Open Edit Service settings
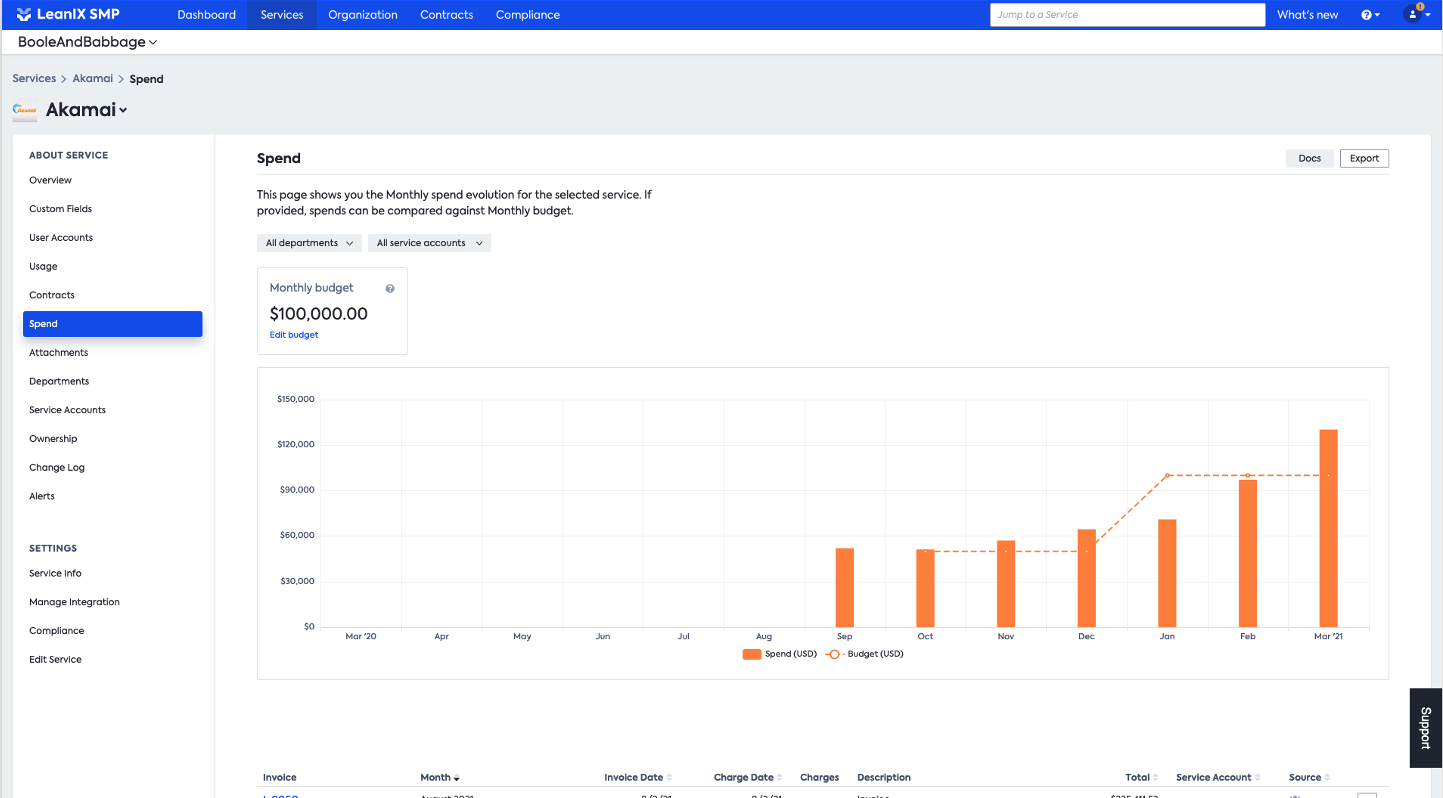The image size is (1443, 798). click(x=55, y=660)
